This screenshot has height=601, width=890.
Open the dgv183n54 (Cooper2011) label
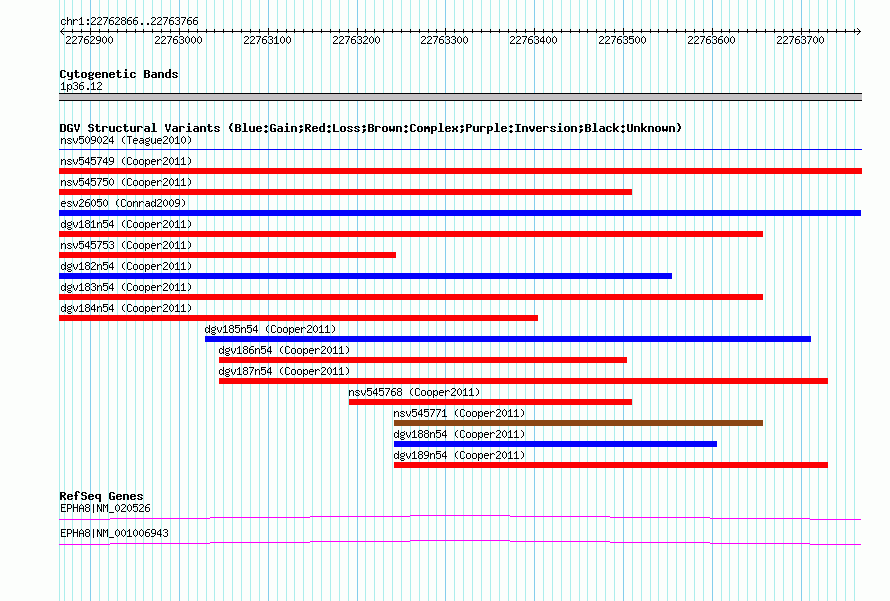[x=126, y=287]
